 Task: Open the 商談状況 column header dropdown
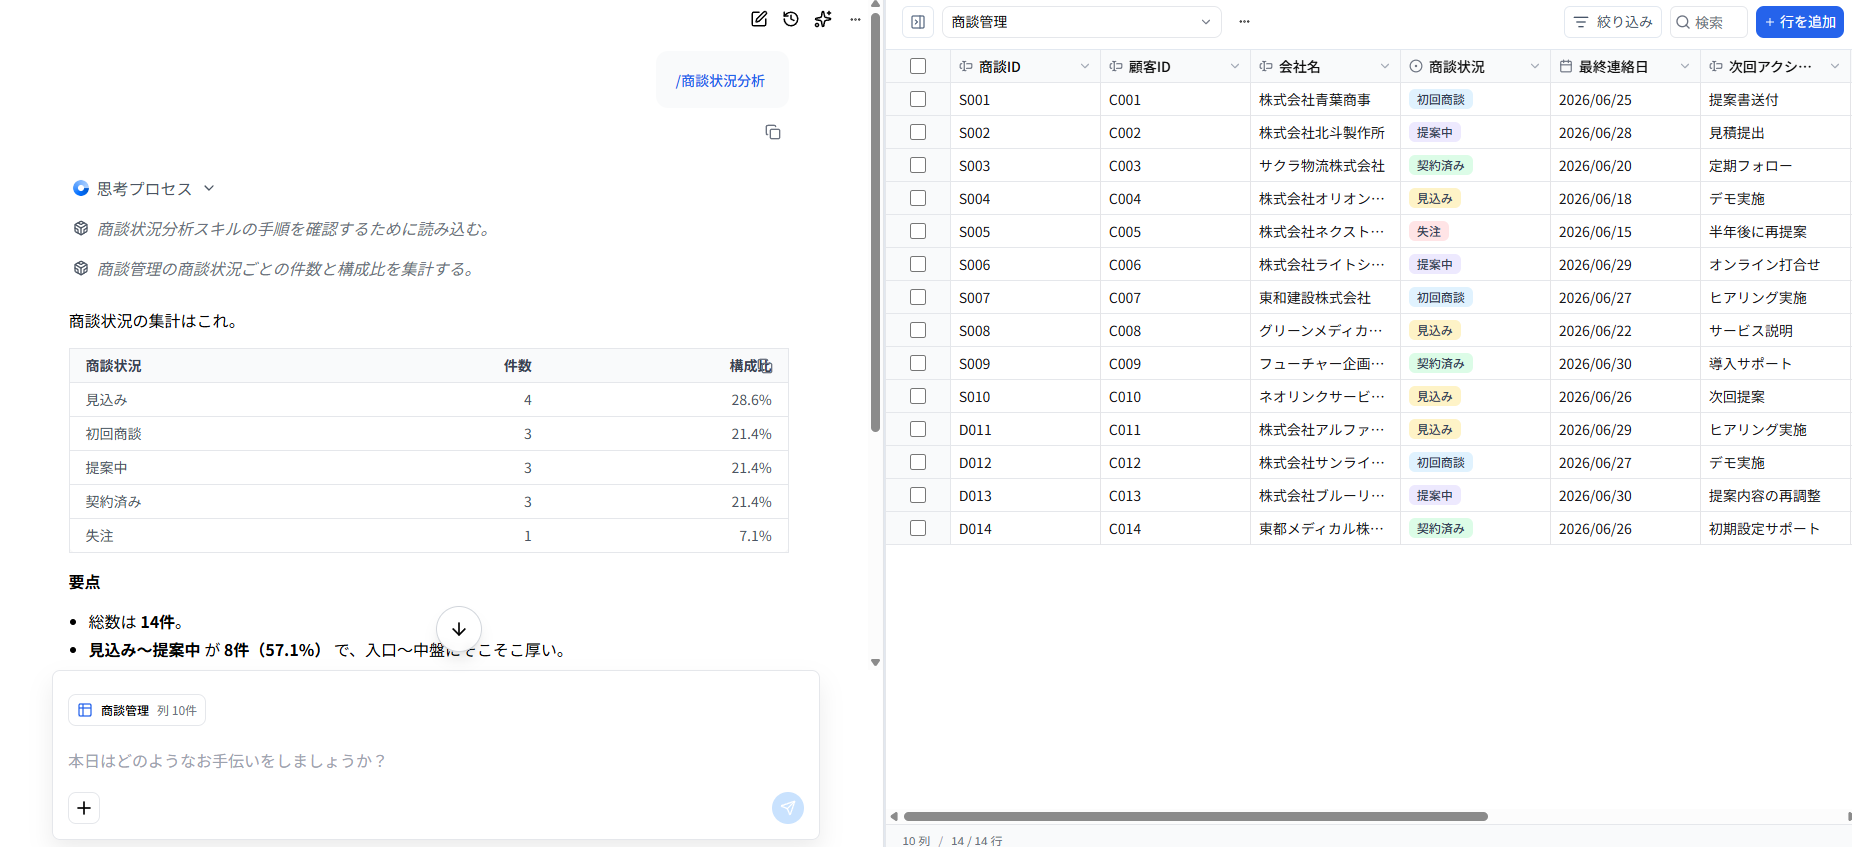click(1535, 66)
